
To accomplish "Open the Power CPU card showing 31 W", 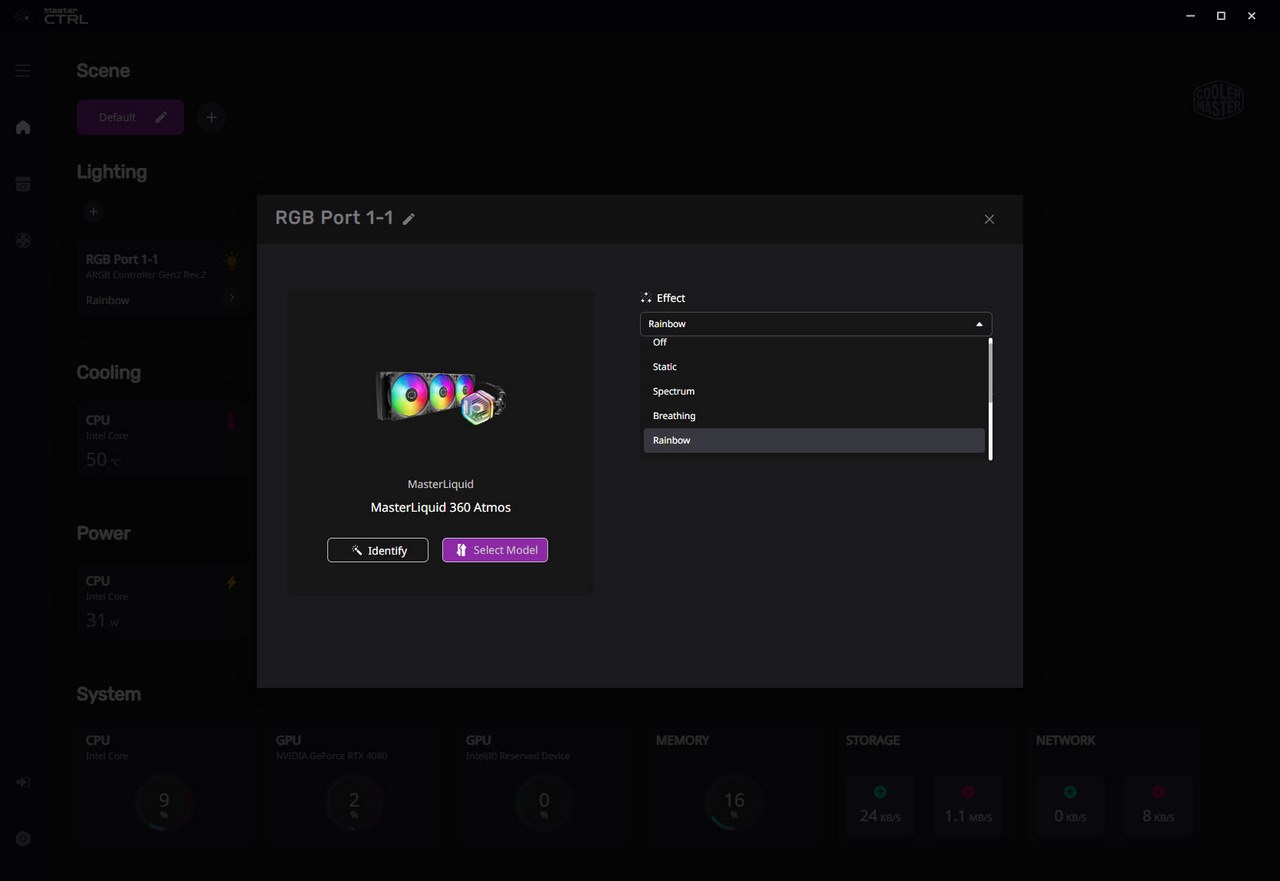I will [x=163, y=602].
